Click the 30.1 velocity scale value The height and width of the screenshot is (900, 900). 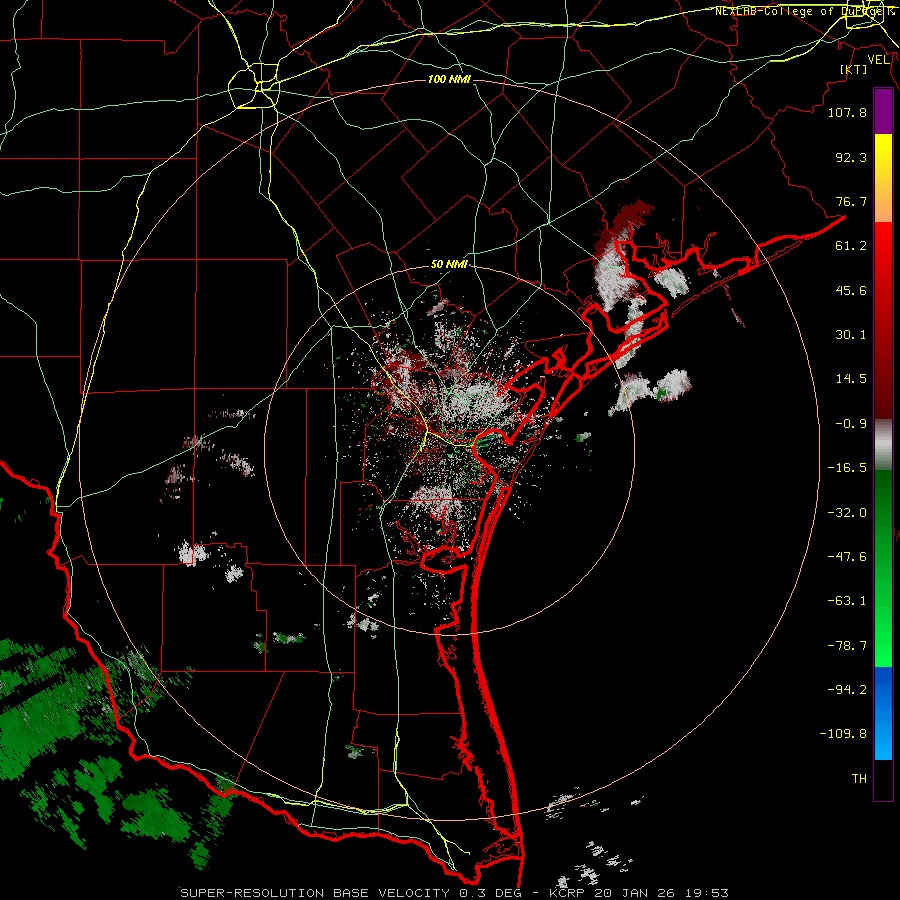coord(851,335)
